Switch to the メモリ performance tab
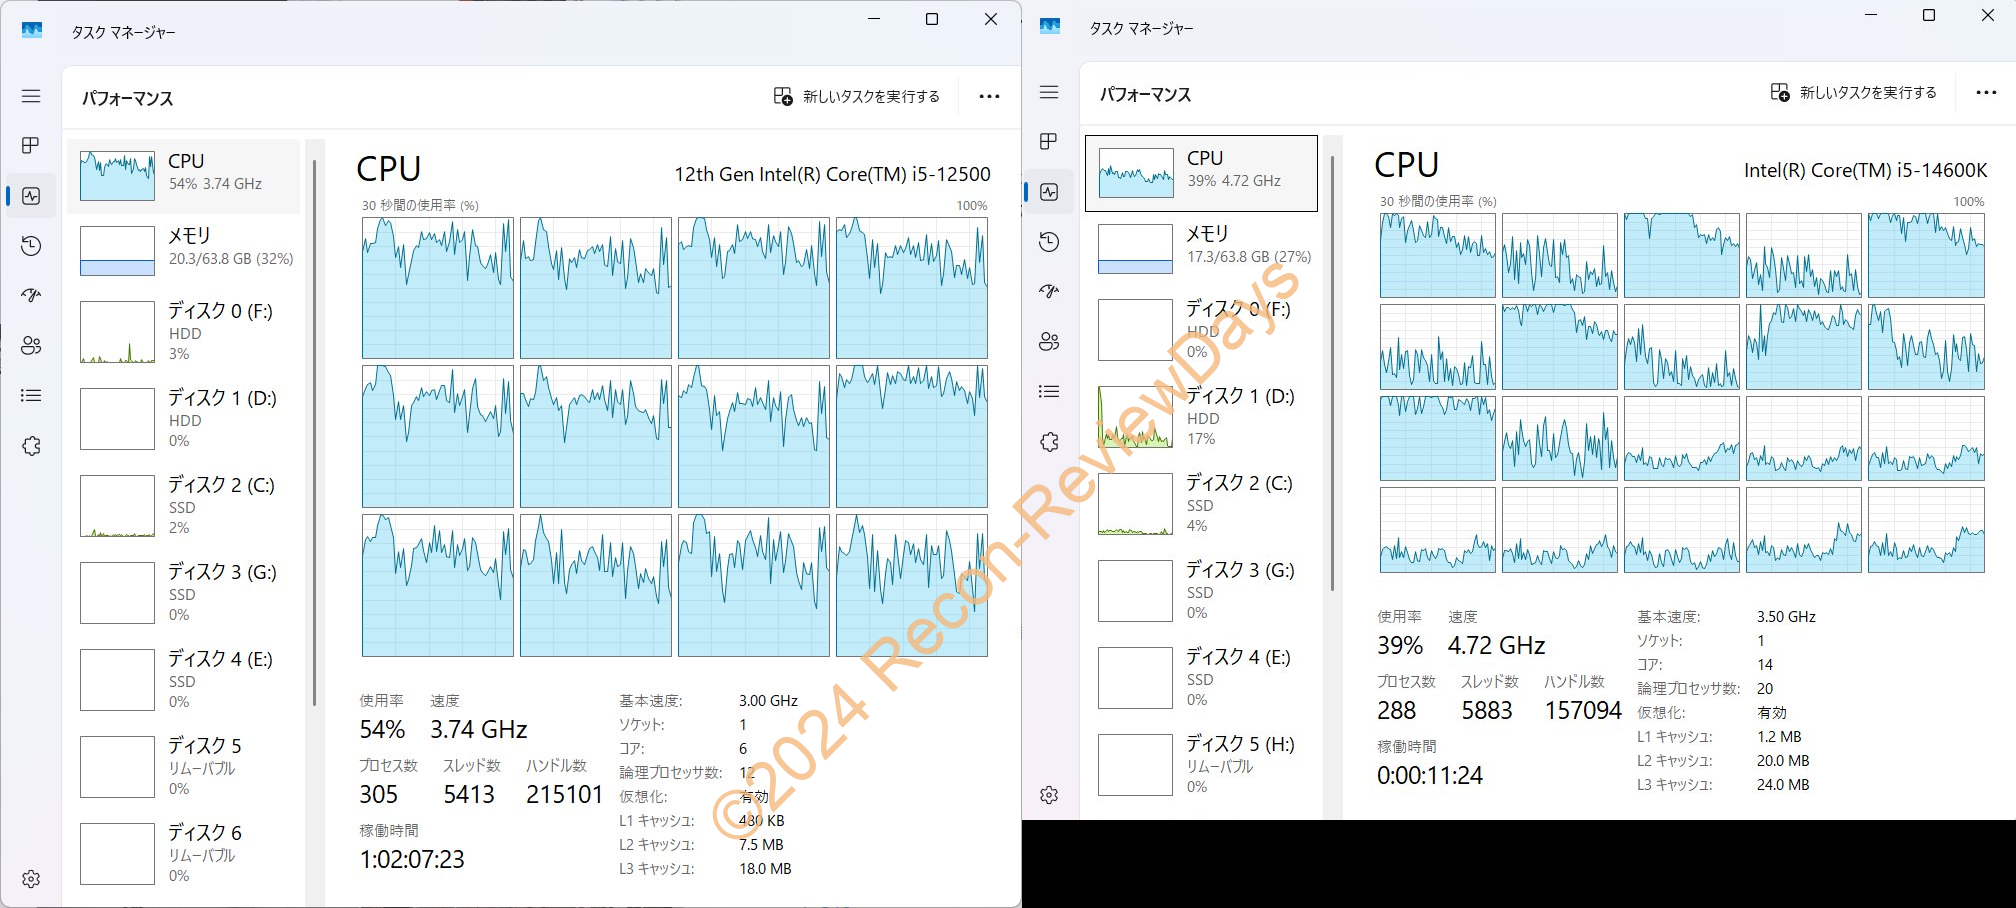Image resolution: width=2016 pixels, height=908 pixels. [x=183, y=248]
